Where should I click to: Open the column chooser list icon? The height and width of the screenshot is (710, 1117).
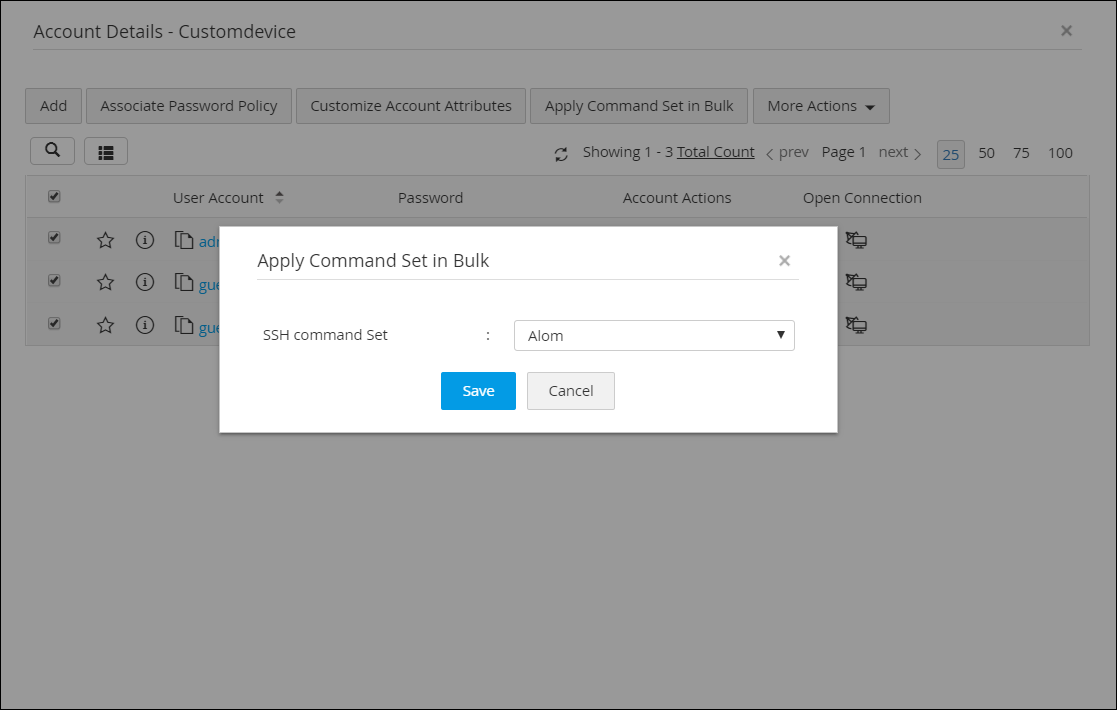(x=105, y=151)
